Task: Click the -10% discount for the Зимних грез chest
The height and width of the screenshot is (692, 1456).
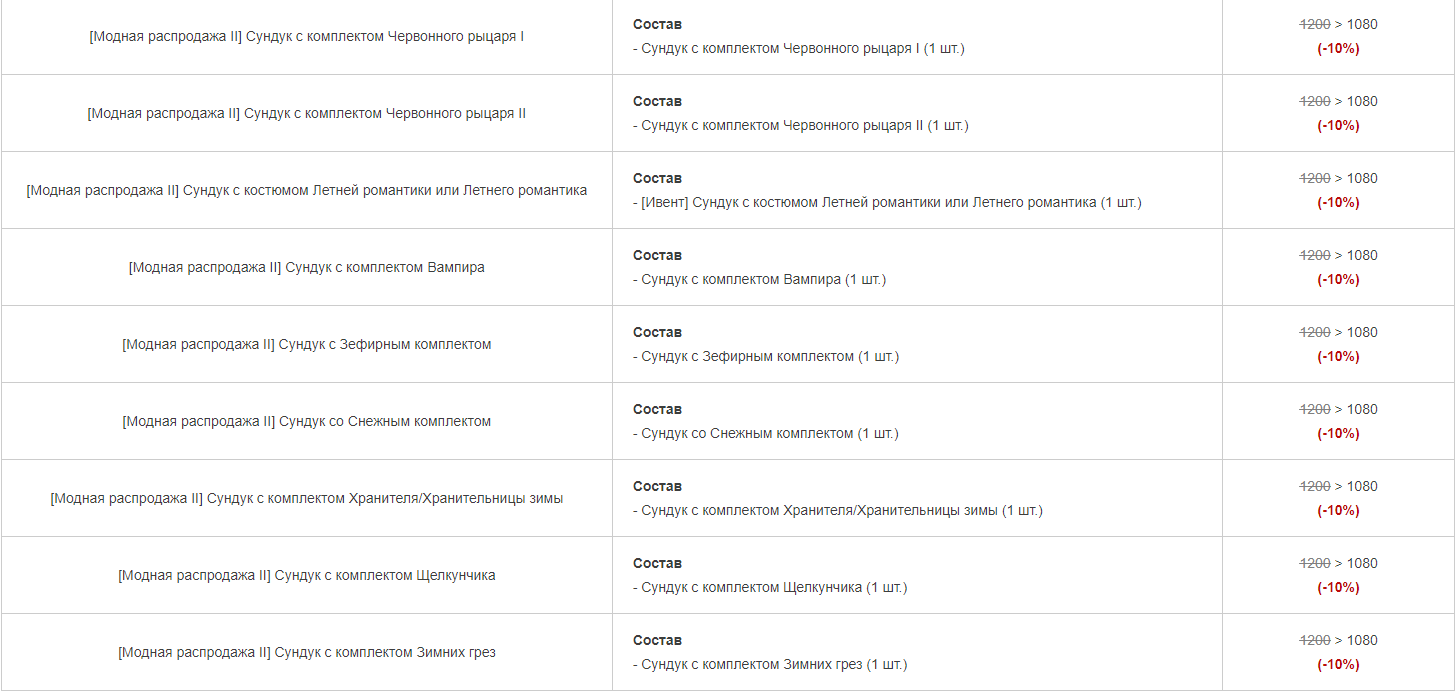Action: (1338, 664)
